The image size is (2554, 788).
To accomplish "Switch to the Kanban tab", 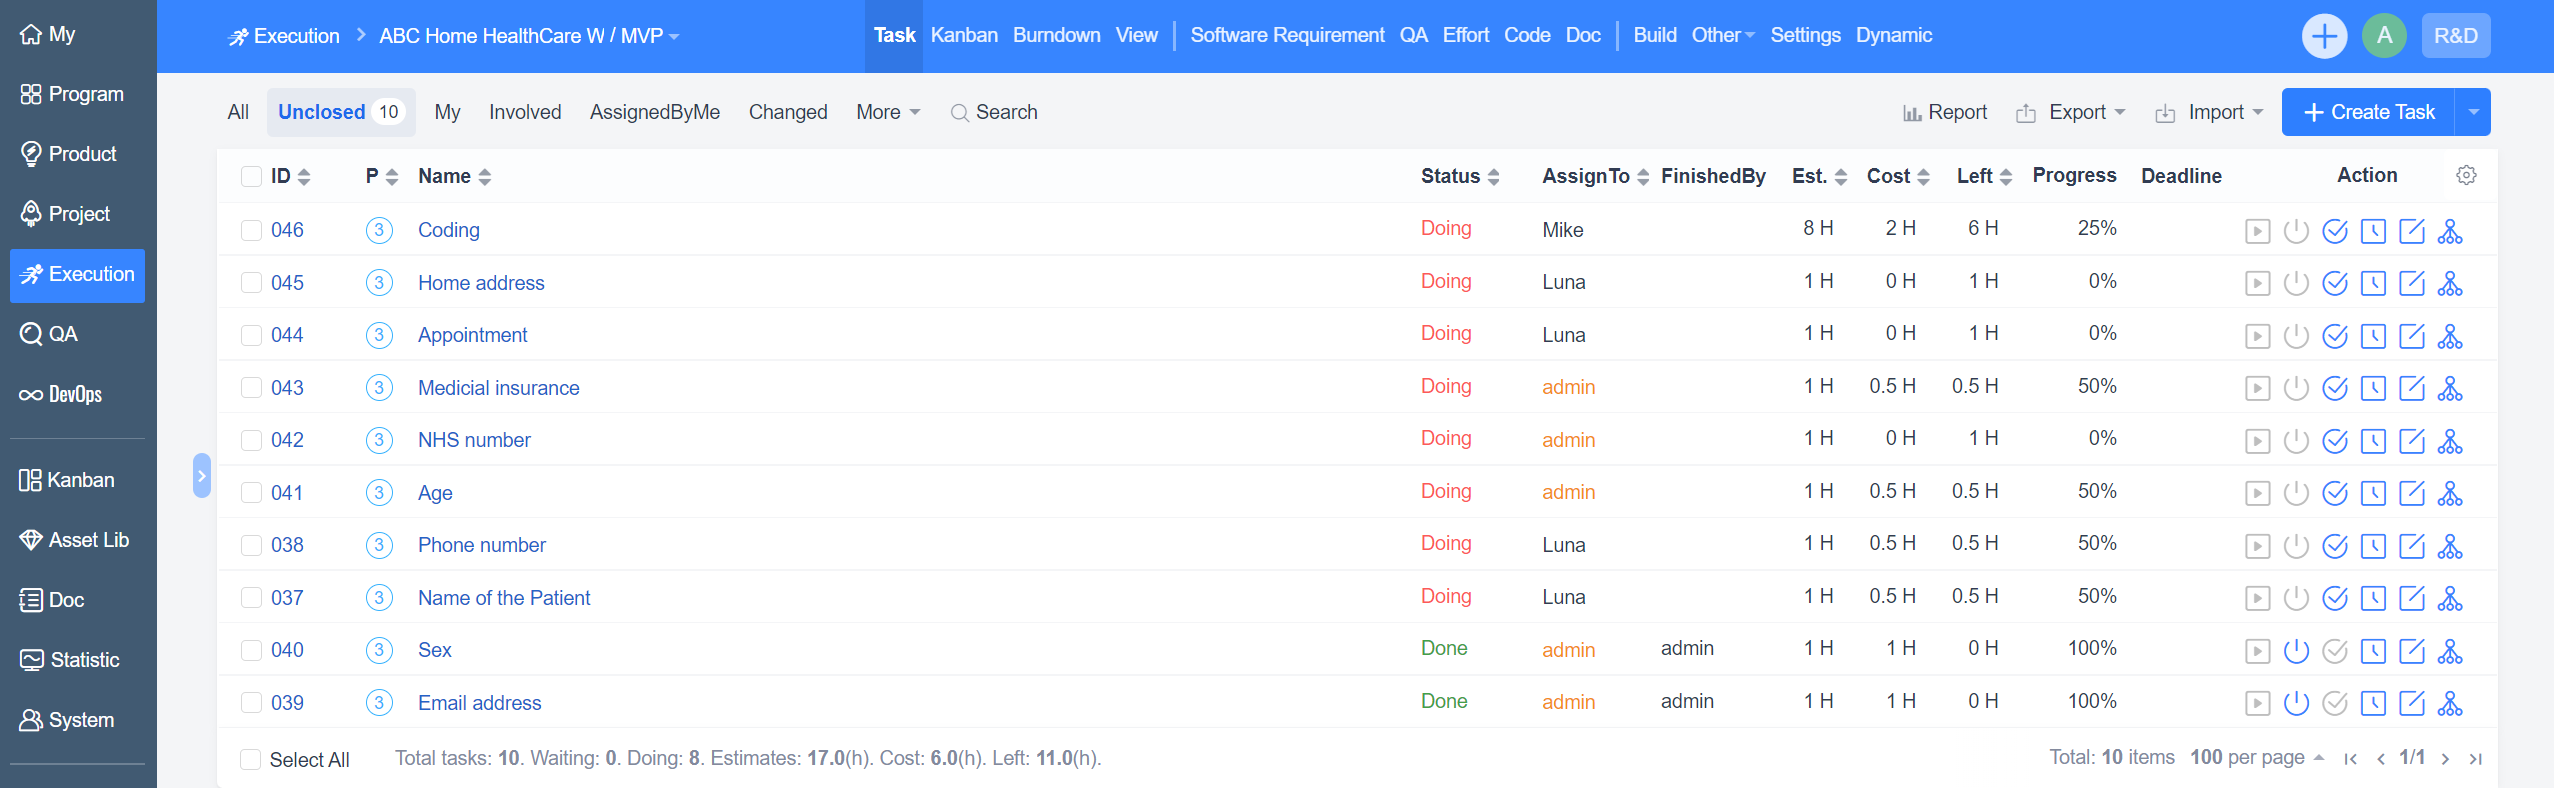I will point(963,35).
